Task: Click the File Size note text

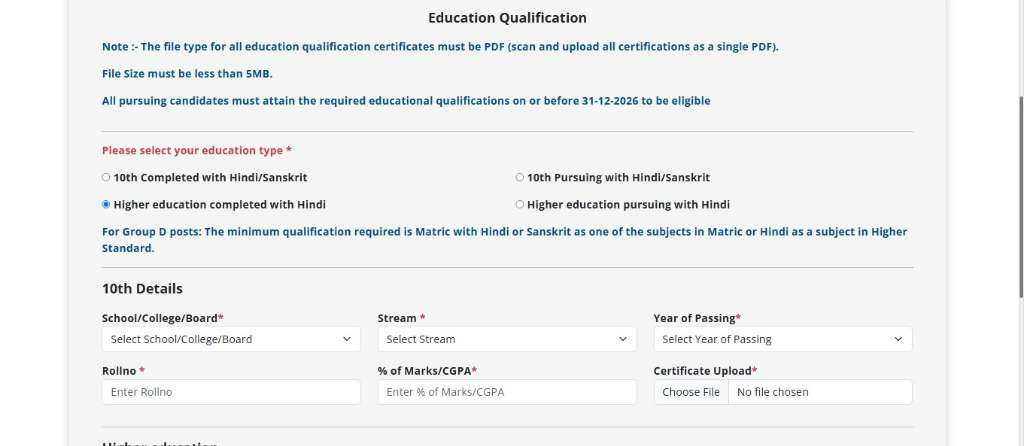Action: [x=187, y=74]
